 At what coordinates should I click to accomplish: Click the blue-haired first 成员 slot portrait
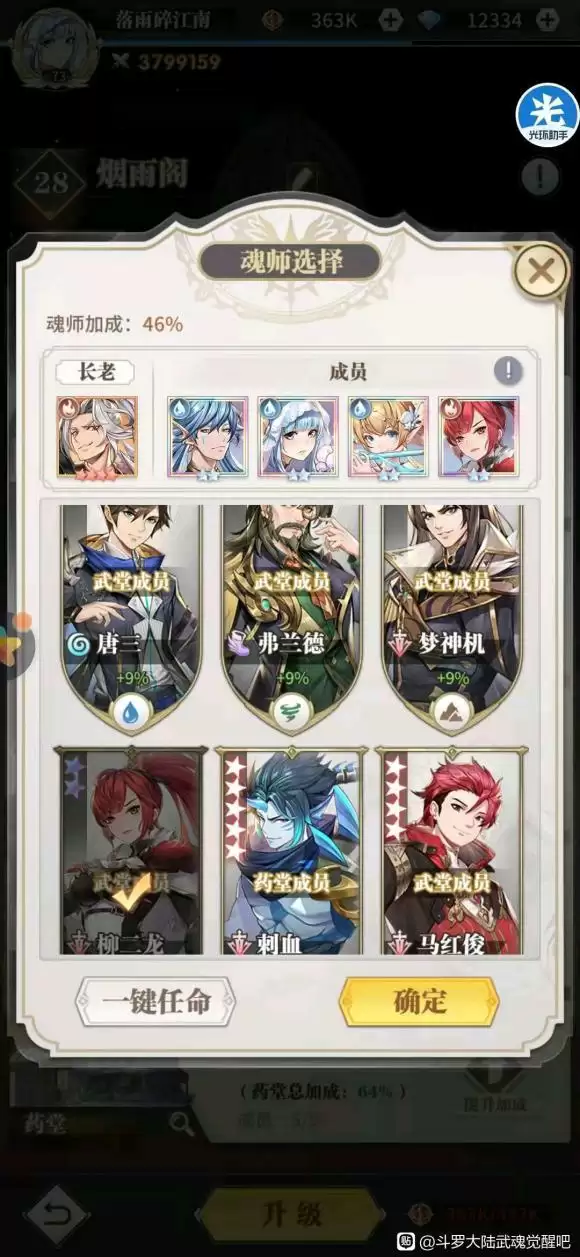(208, 438)
